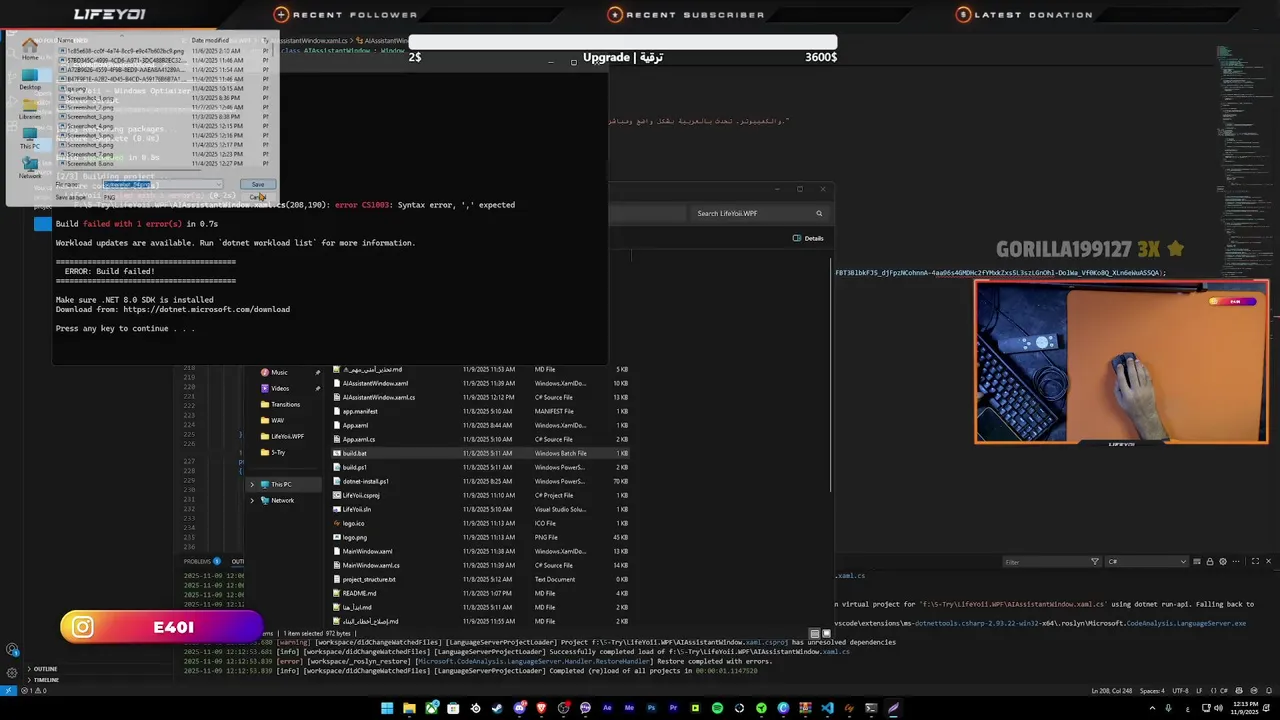The width and height of the screenshot is (1280, 720).
Task: Click UTF-8 encoding in status bar
Action: (x=1180, y=691)
